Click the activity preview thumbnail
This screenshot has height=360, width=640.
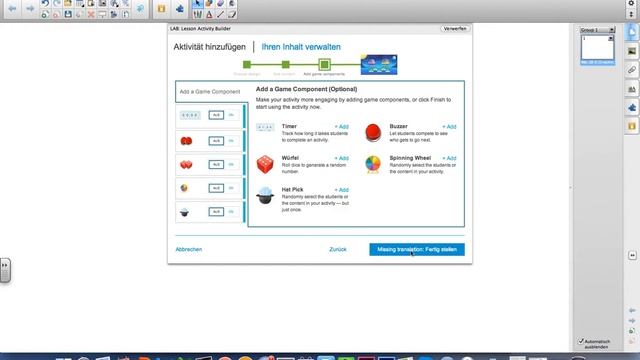(x=379, y=64)
